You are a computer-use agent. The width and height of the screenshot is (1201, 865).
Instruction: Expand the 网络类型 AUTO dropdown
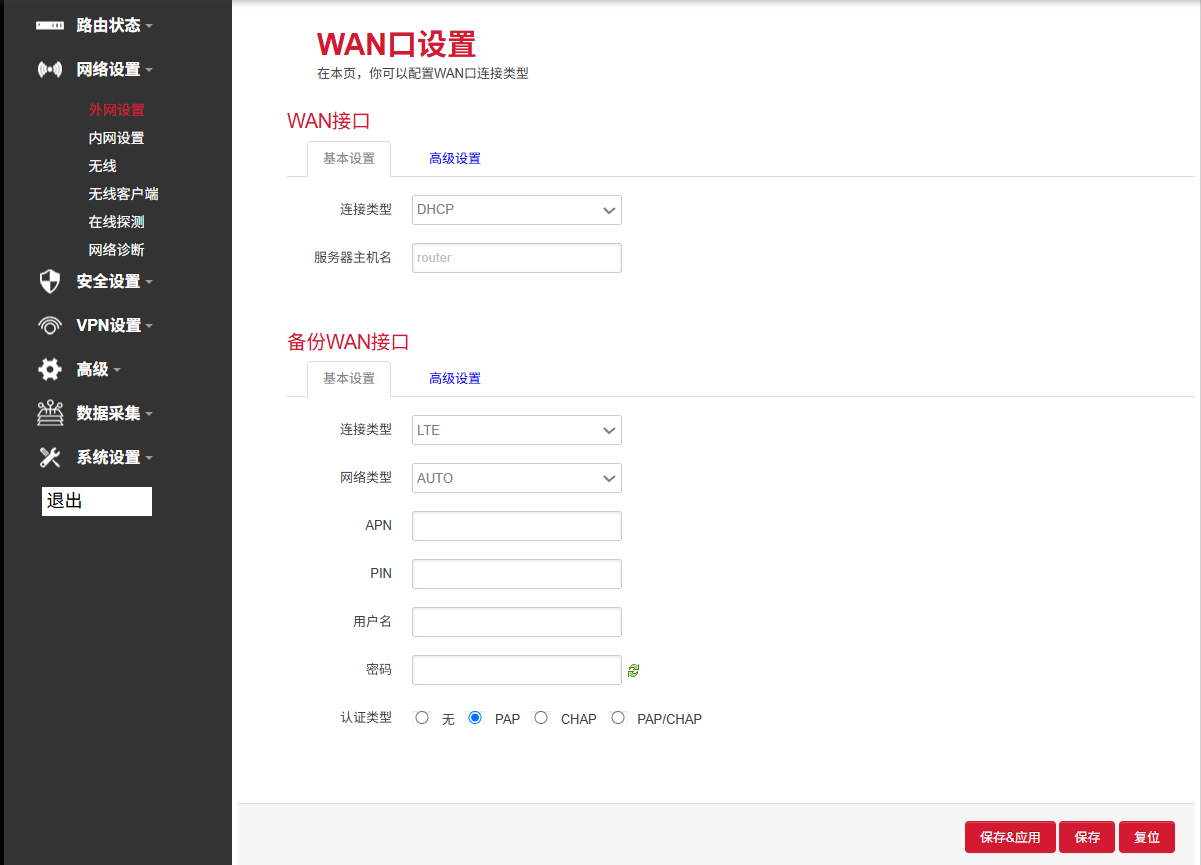(516, 478)
